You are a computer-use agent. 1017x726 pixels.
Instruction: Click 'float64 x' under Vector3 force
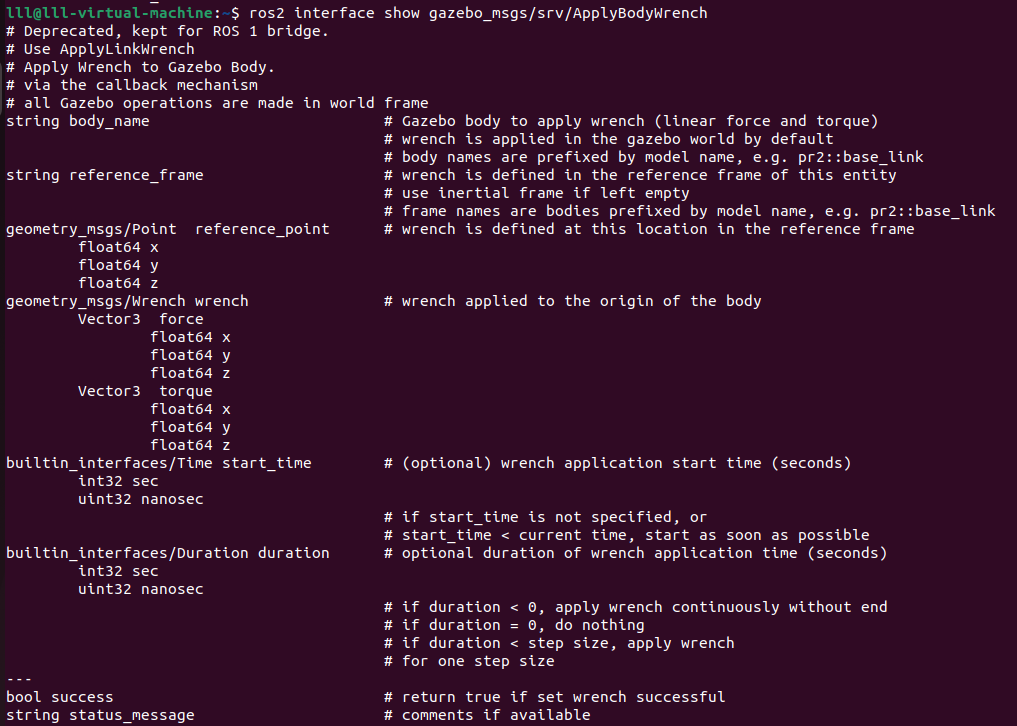click(x=190, y=337)
